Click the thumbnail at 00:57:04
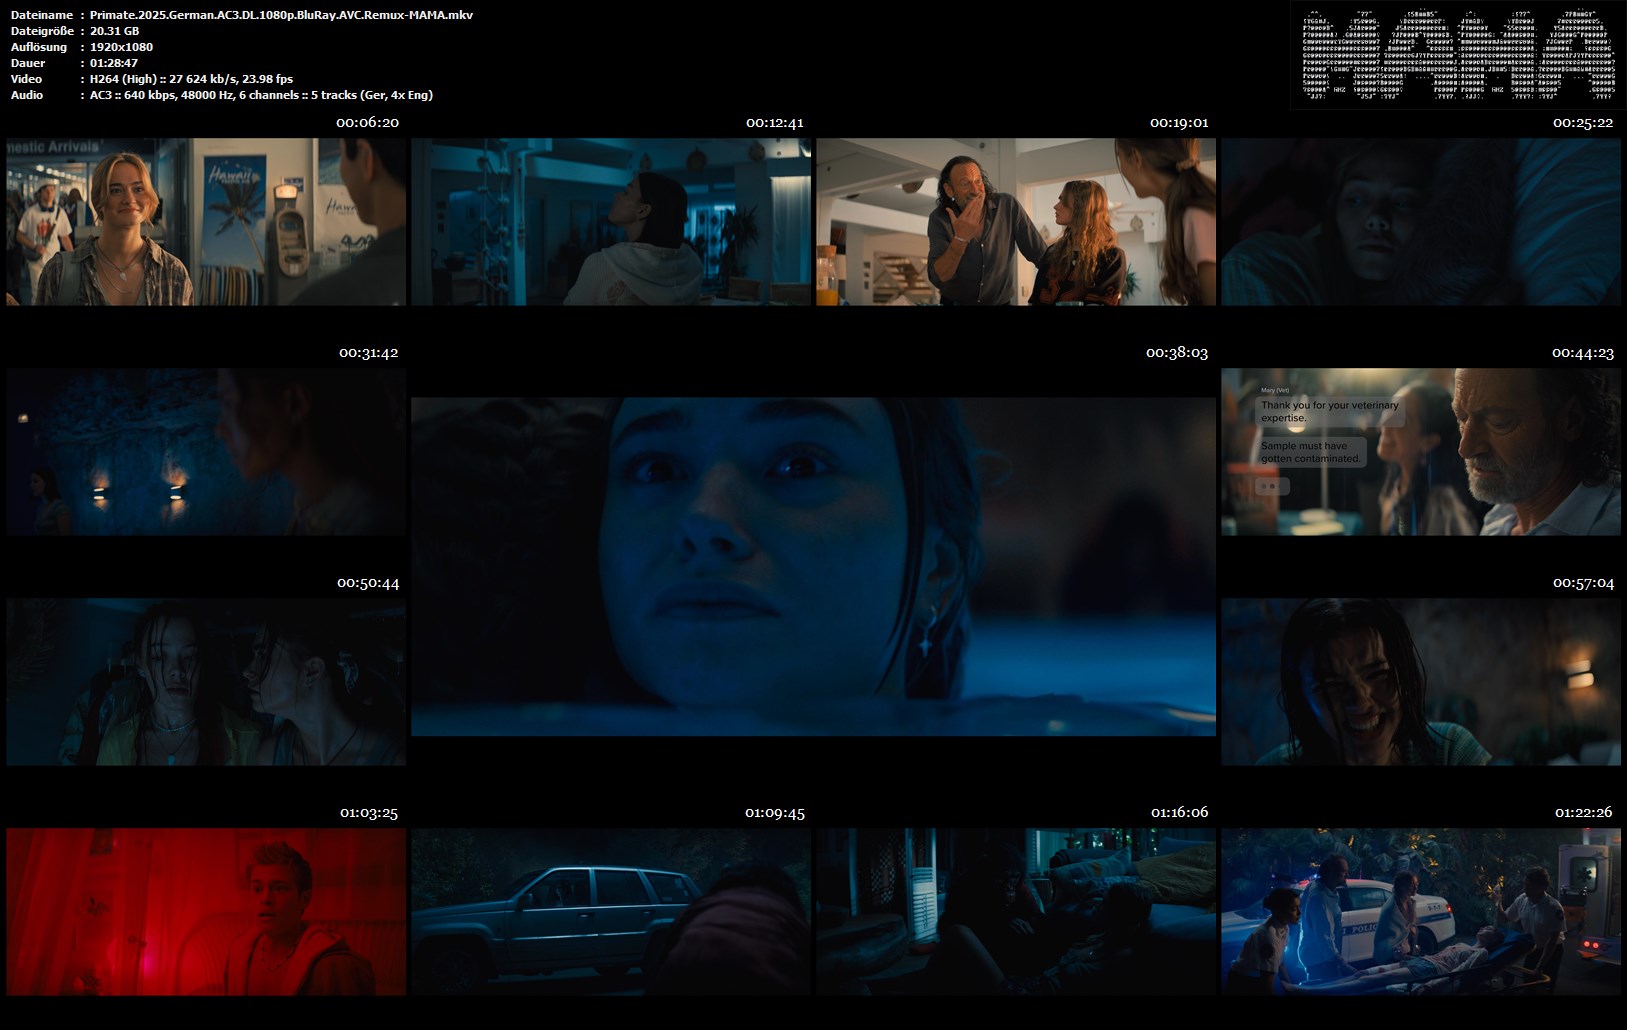 [1421, 682]
